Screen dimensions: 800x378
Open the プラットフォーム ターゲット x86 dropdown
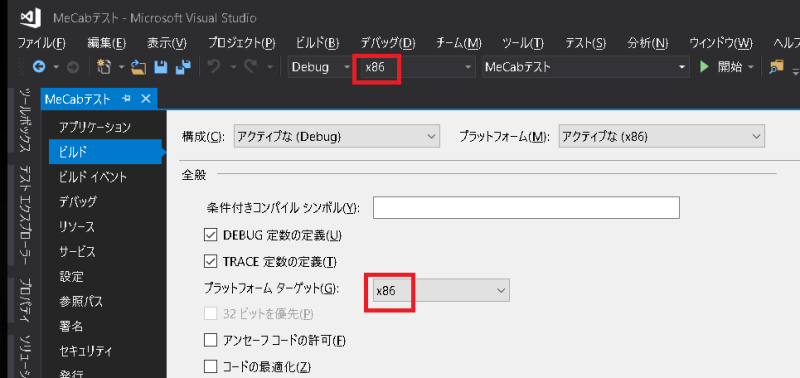(x=441, y=291)
